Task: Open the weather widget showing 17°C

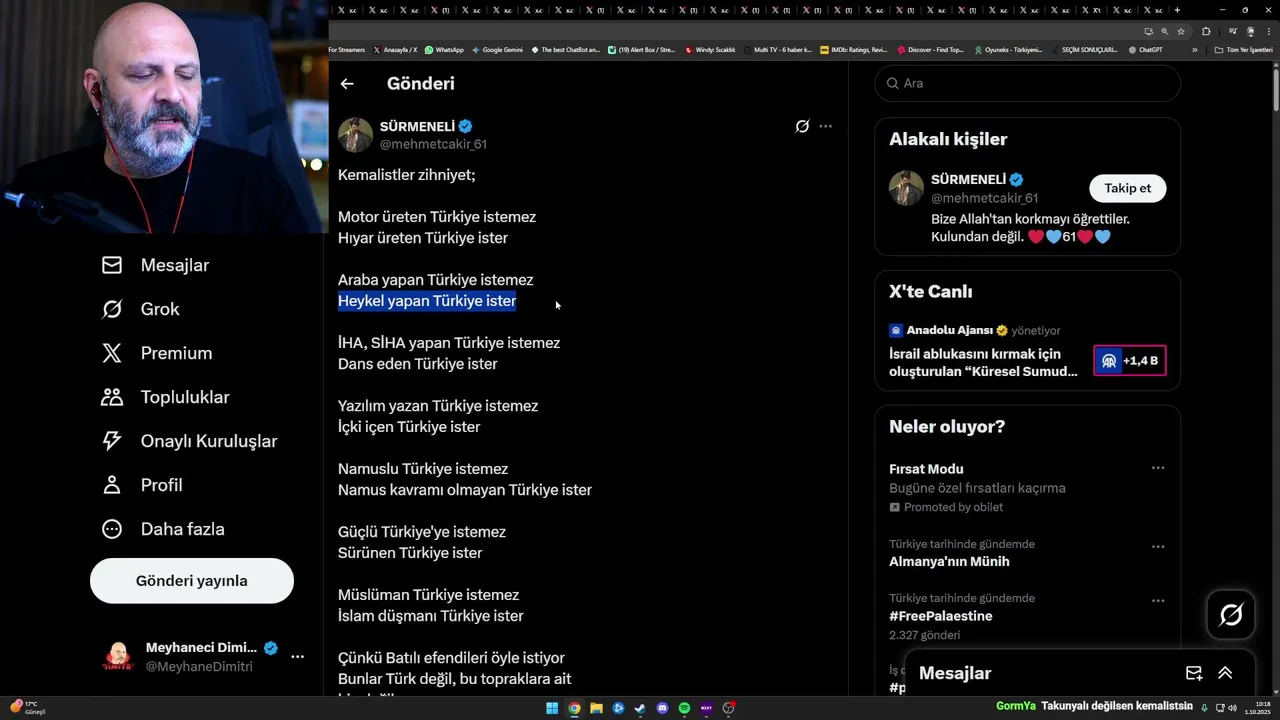Action: pos(27,708)
